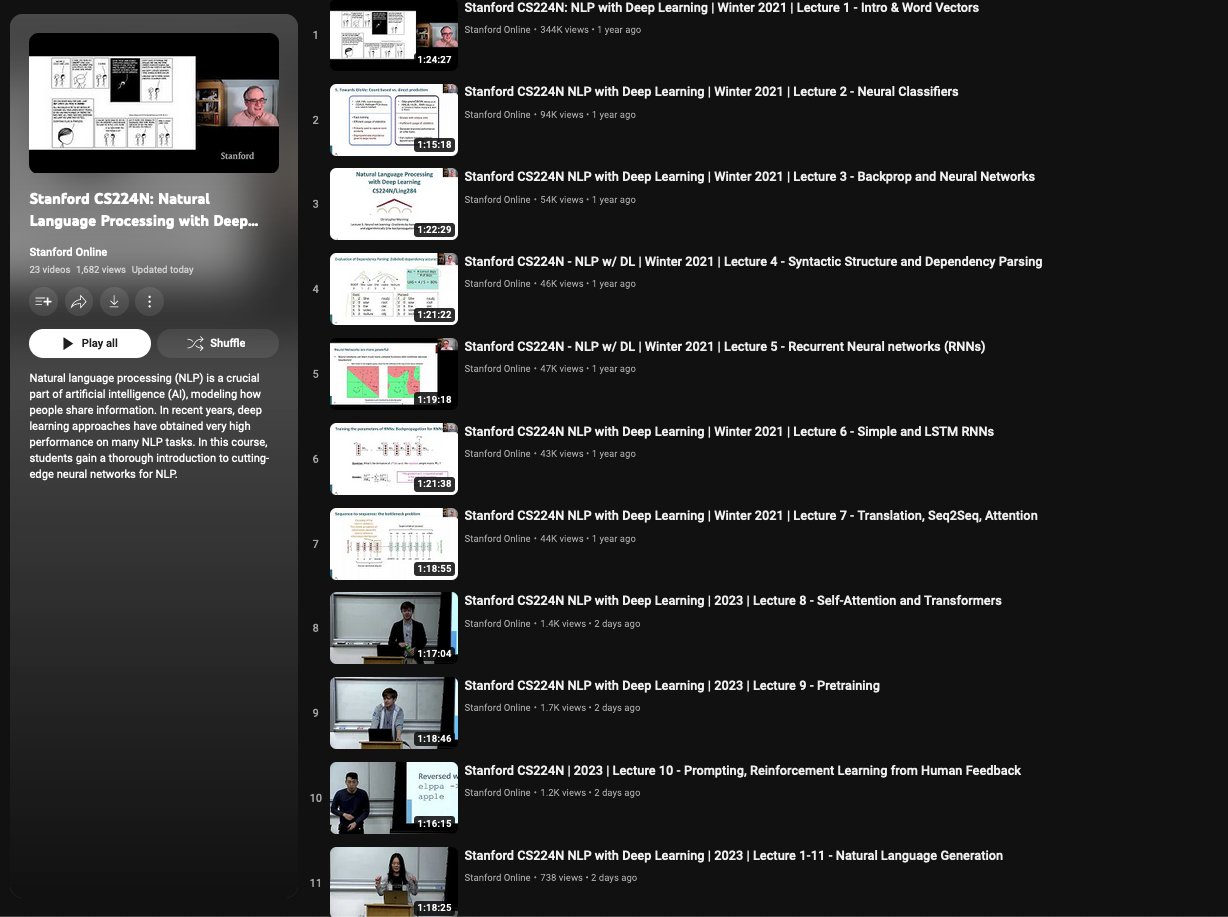Open playlist title Stanford CS224N: Natural Language Processing
The image size is (1228, 917).
(x=144, y=209)
